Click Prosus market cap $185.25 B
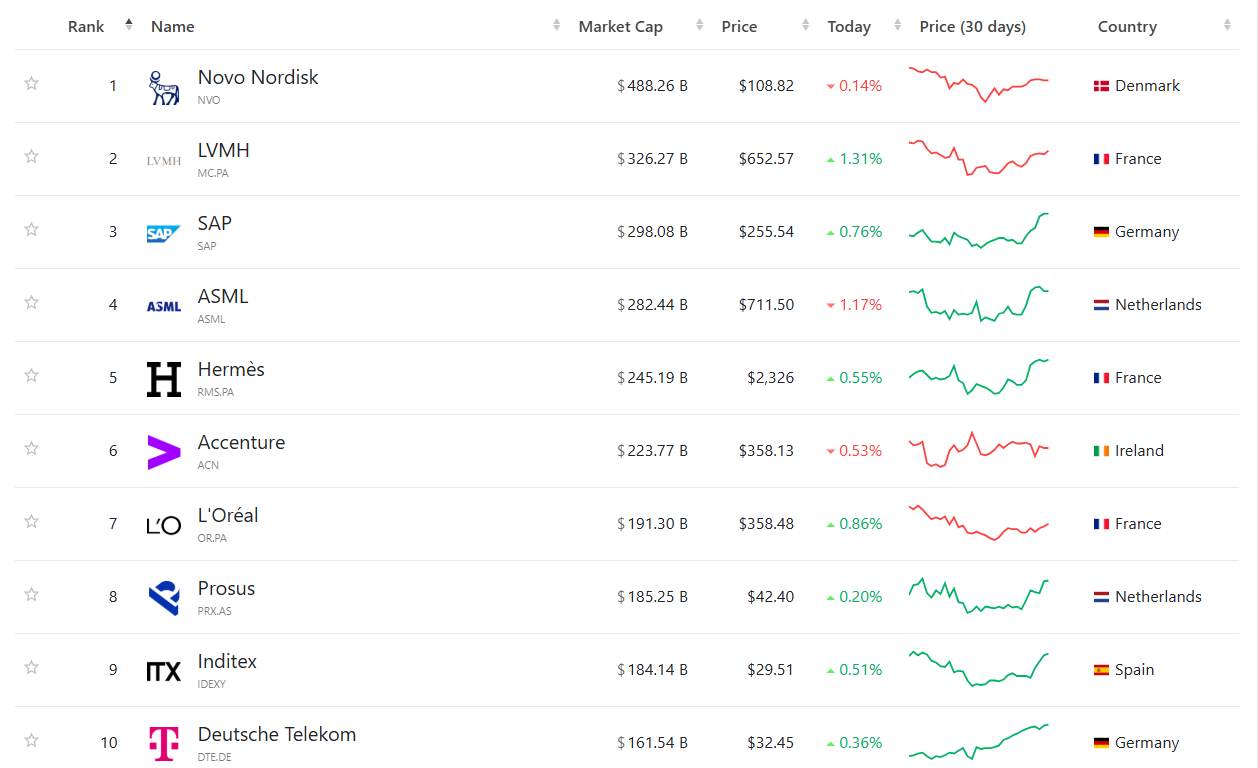This screenshot has height=768, width=1258. 652,597
